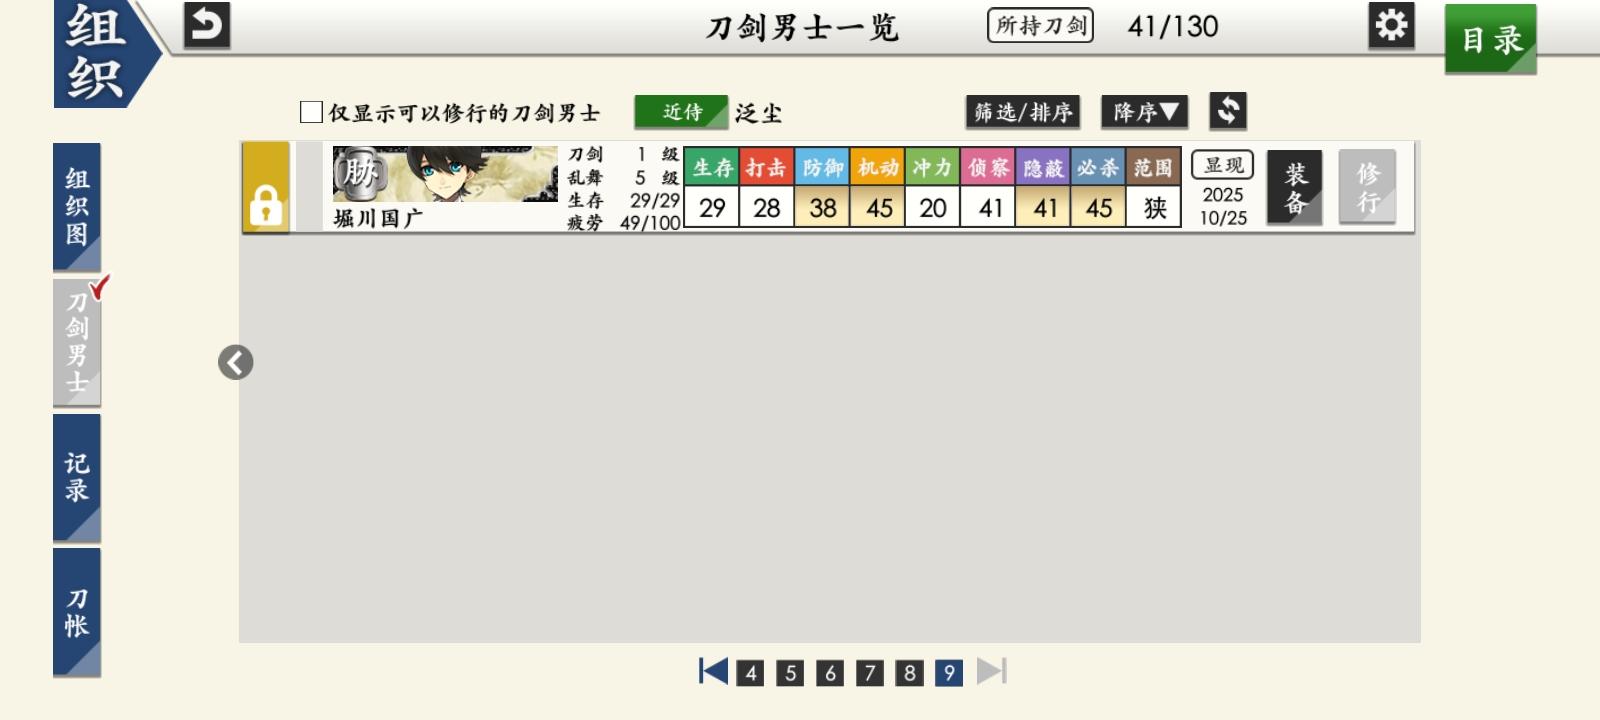Go to page 4
The height and width of the screenshot is (720, 1600).
pyautogui.click(x=750, y=673)
